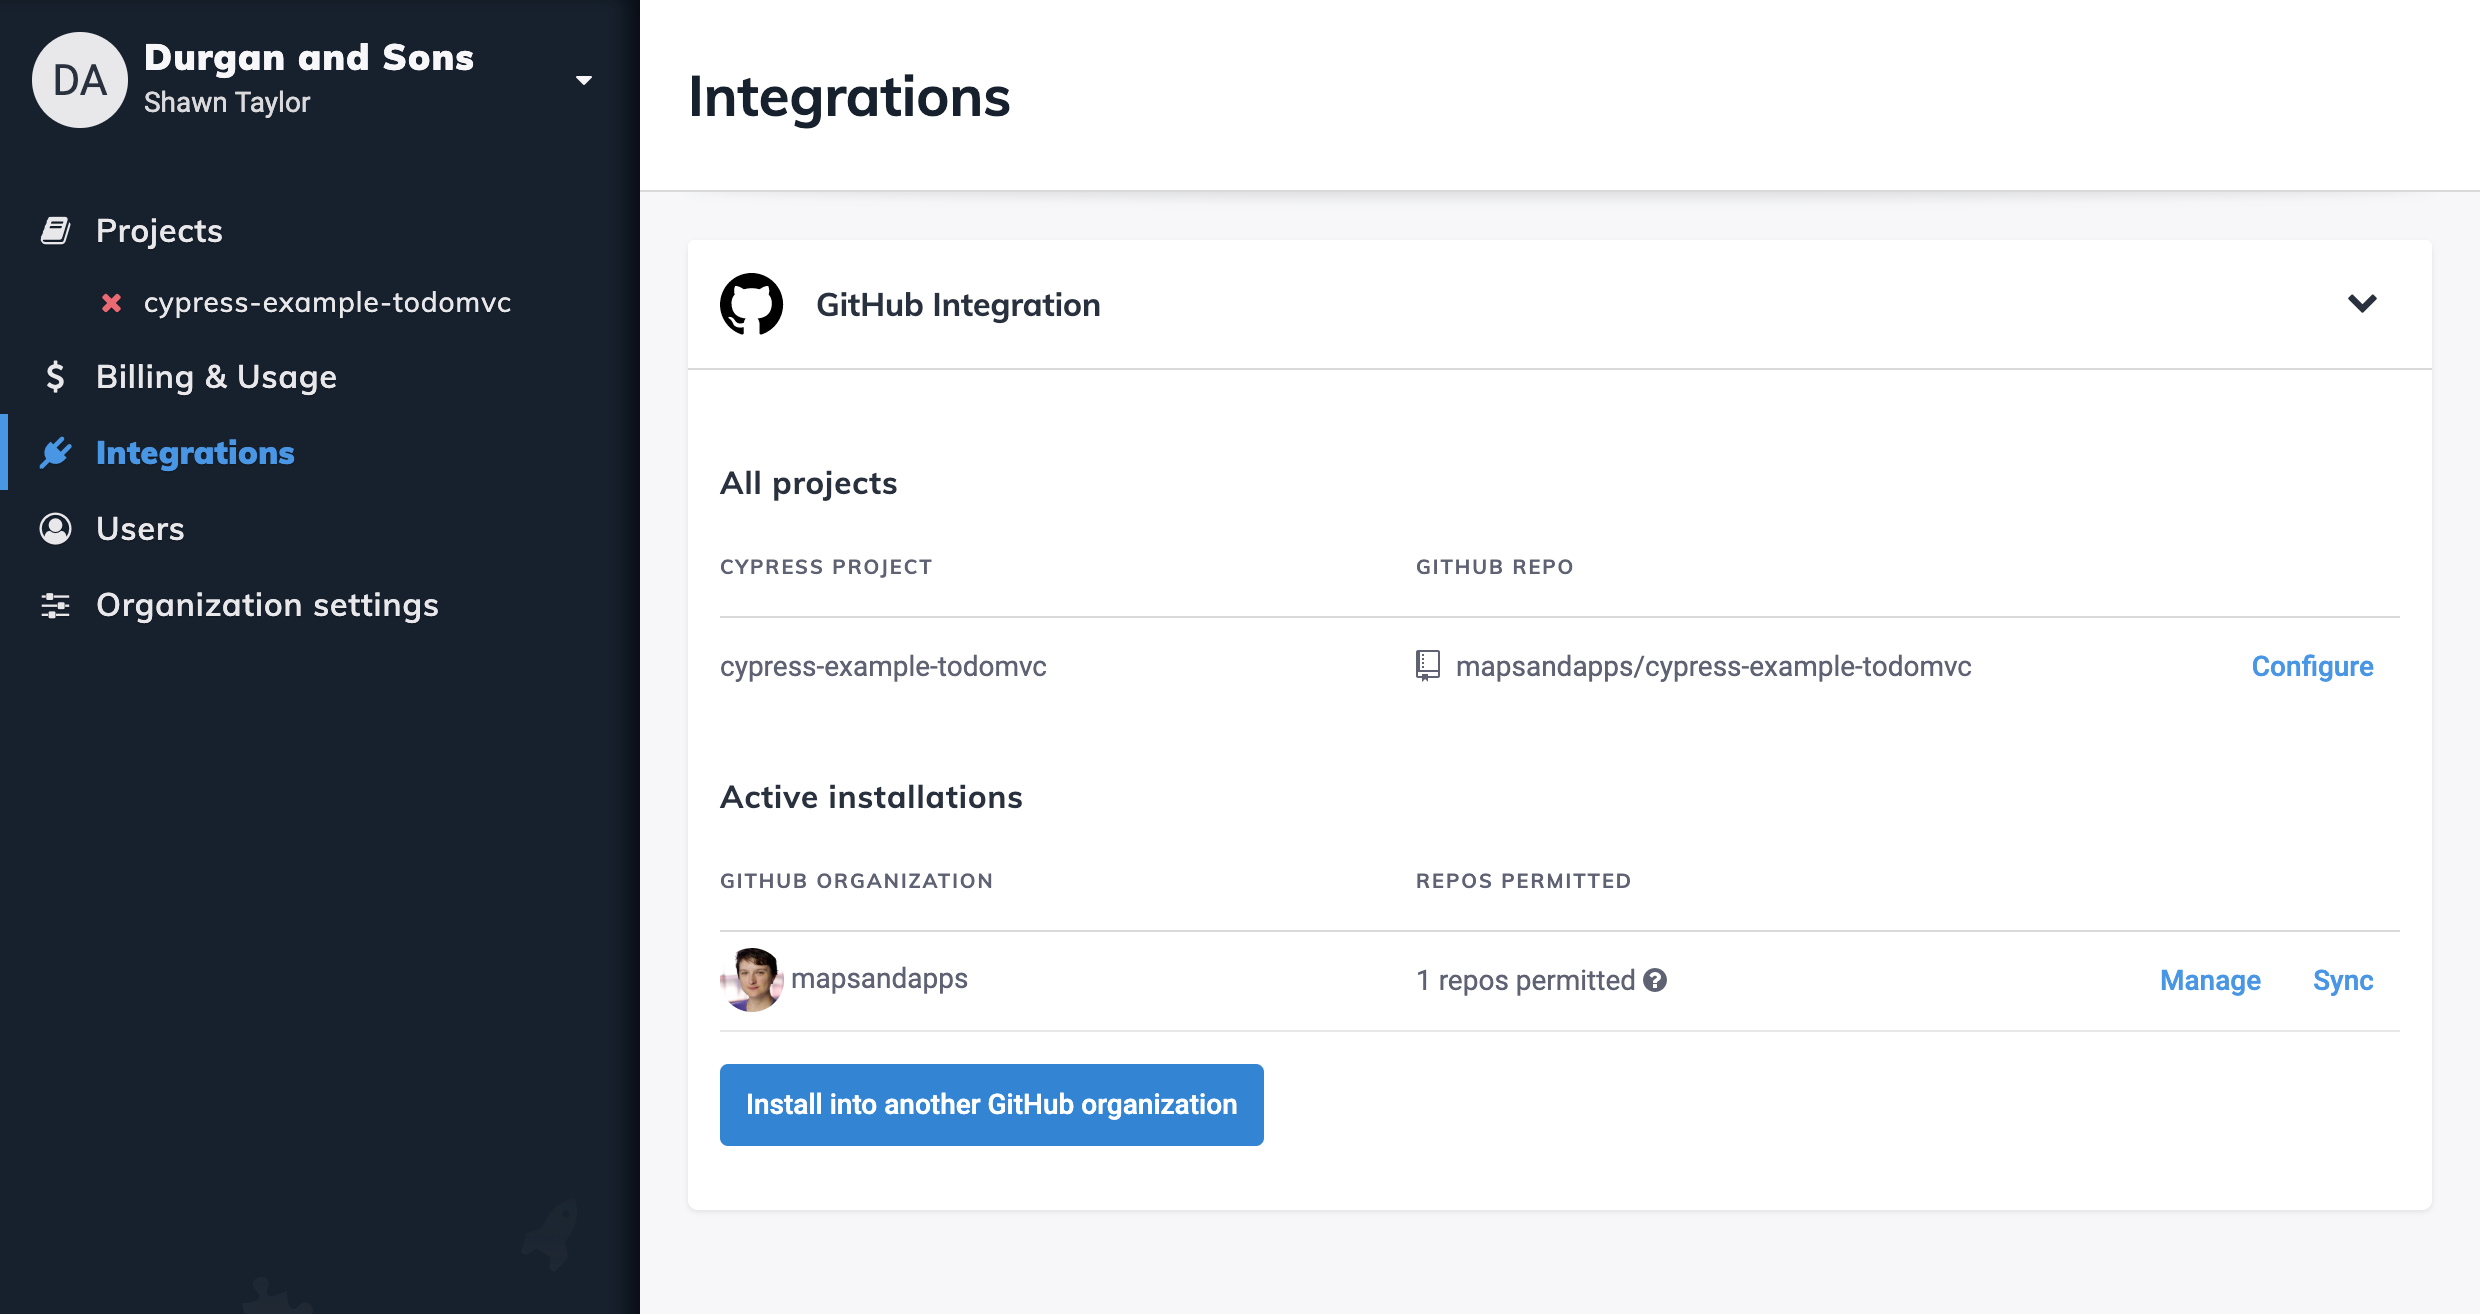Image resolution: width=2480 pixels, height=1314 pixels.
Task: Click the red X beside cypress-example-todomvc project
Action: (x=110, y=302)
